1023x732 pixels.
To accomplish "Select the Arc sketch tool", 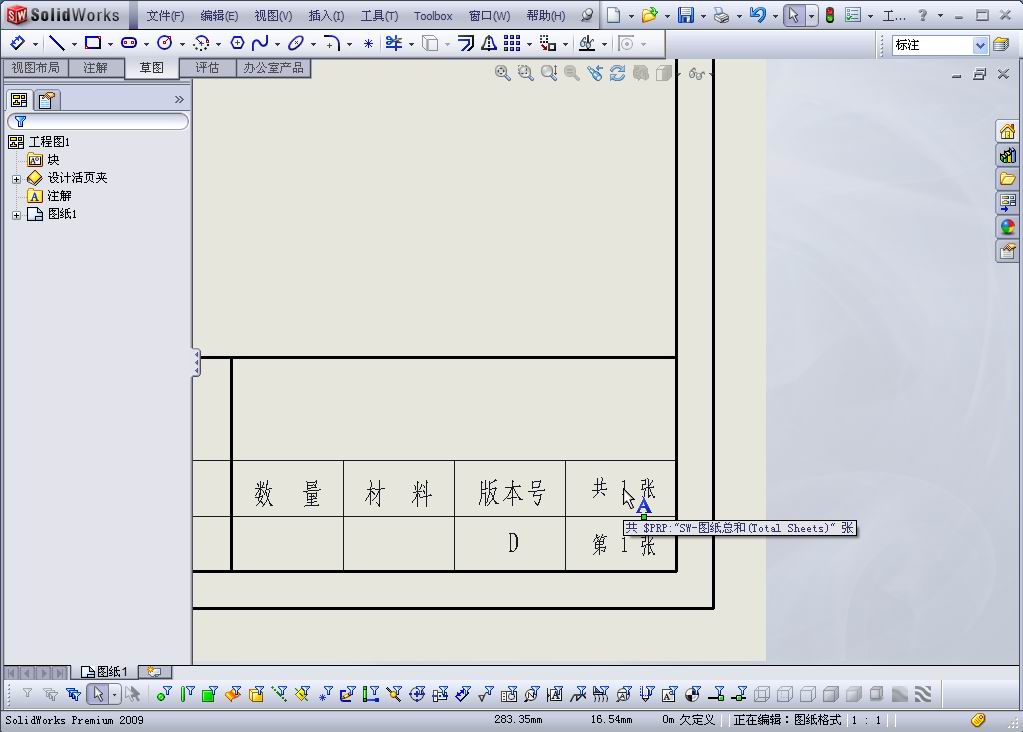I will [202, 43].
